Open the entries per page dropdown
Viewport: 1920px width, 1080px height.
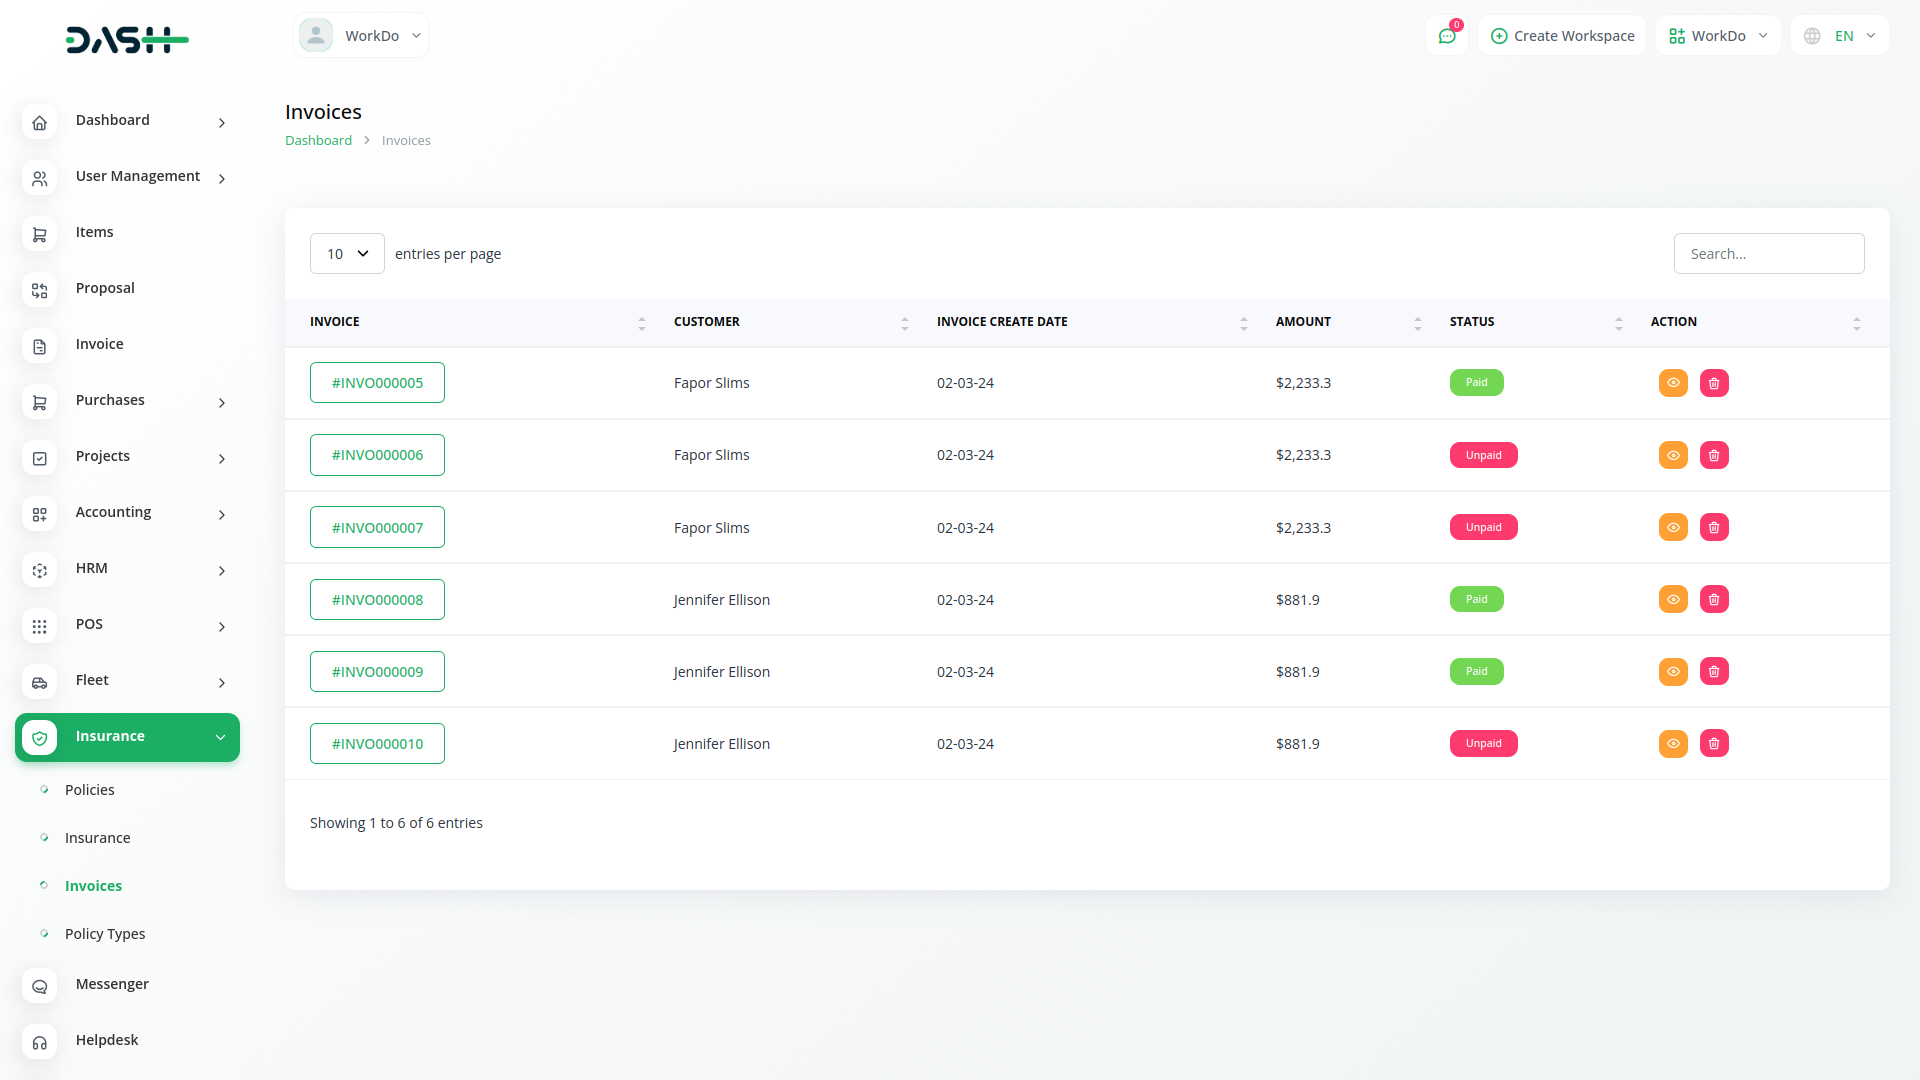coord(347,254)
